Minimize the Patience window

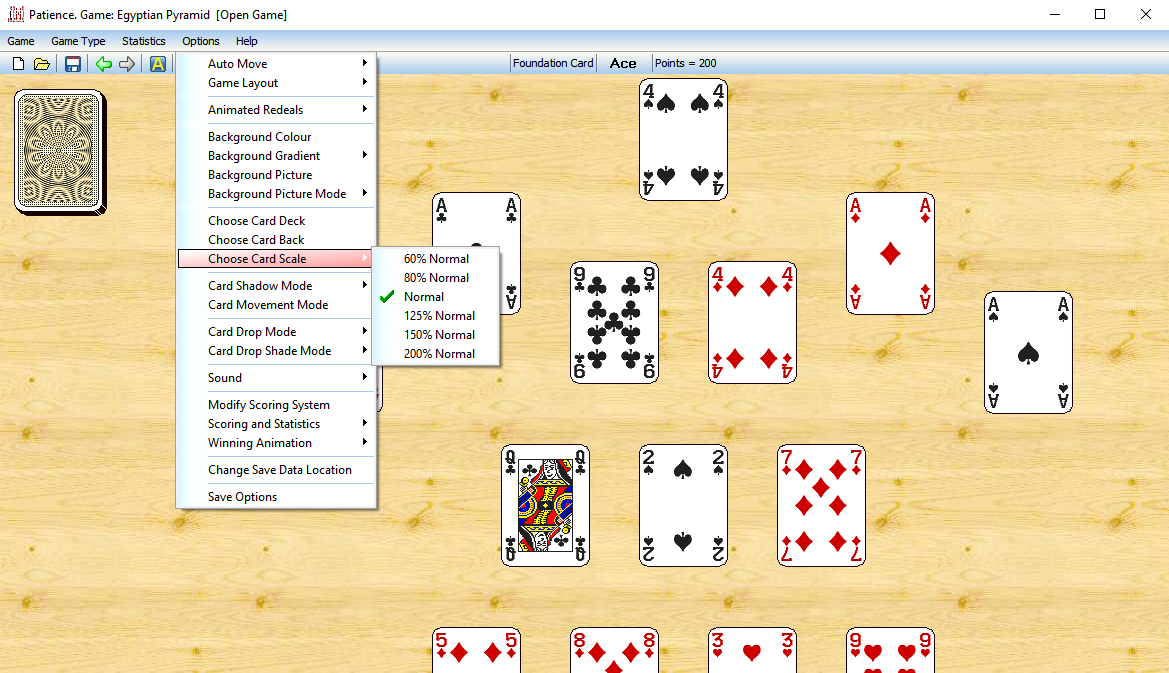[1055, 14]
